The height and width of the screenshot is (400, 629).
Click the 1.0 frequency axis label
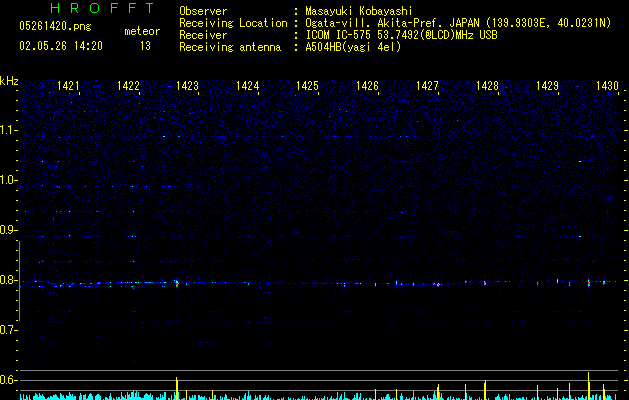(8, 180)
